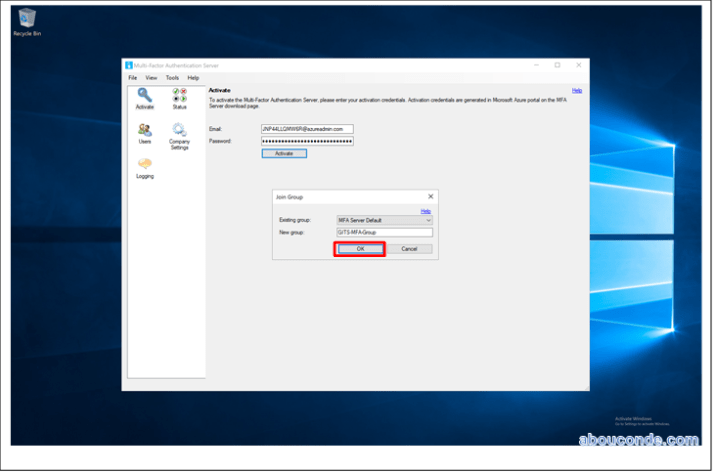The image size is (714, 472).
Task: Open the Help menu
Action: click(193, 77)
